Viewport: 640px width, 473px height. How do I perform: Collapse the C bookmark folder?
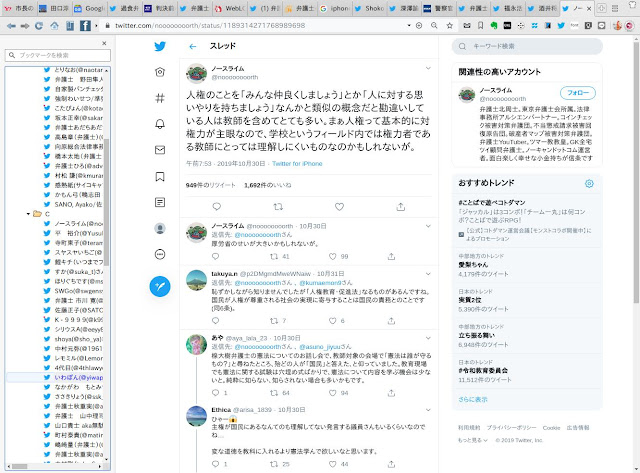pos(28,214)
